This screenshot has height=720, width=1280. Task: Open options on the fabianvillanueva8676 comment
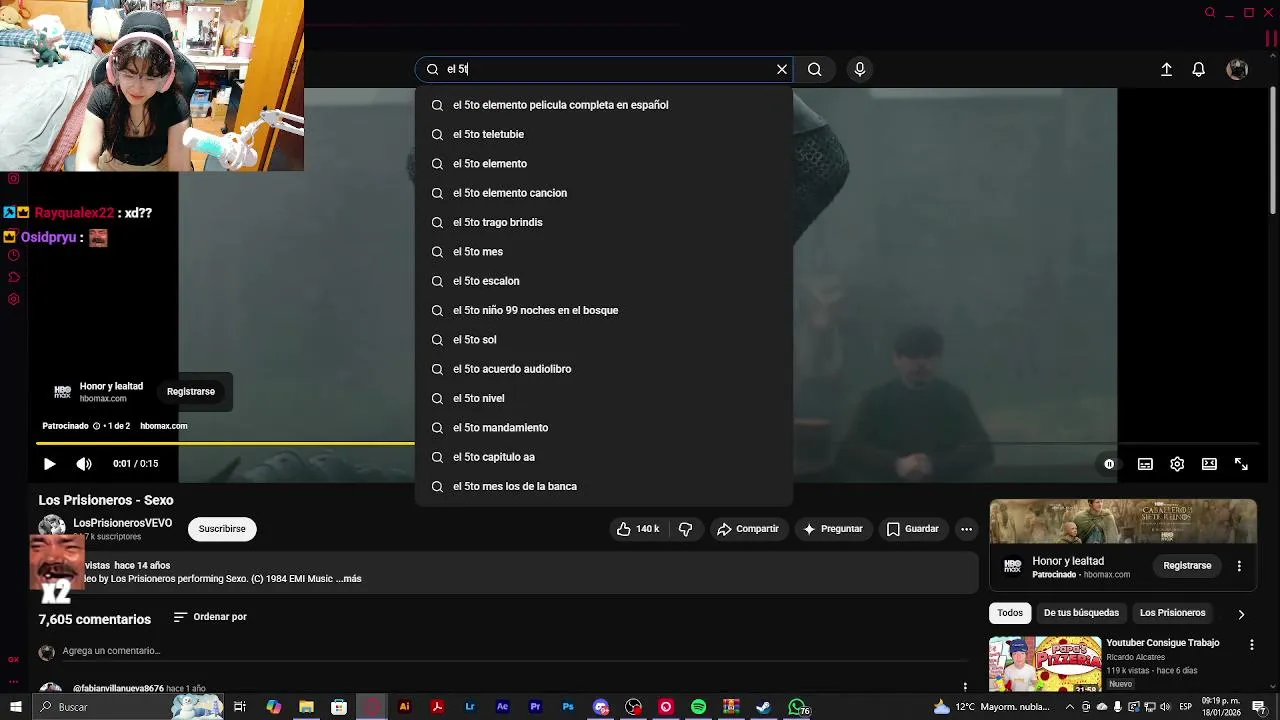965,687
